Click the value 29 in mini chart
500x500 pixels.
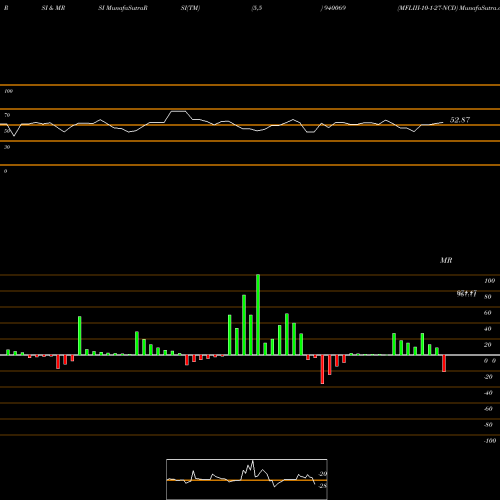click(323, 474)
